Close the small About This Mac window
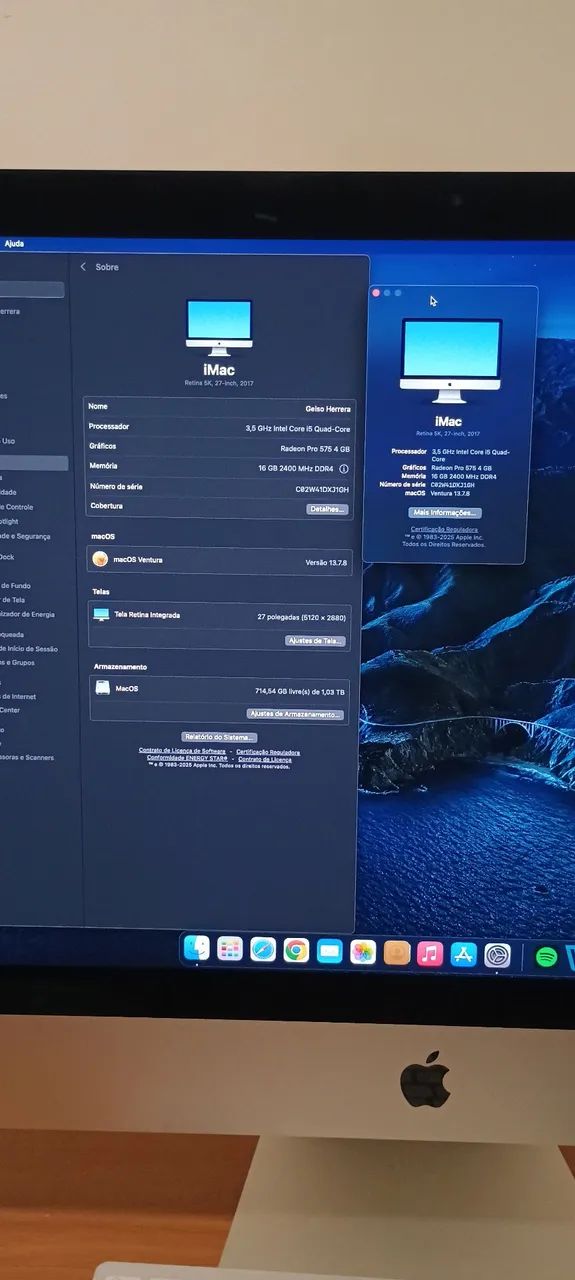Viewport: 575px width, 1280px height. (x=376, y=293)
